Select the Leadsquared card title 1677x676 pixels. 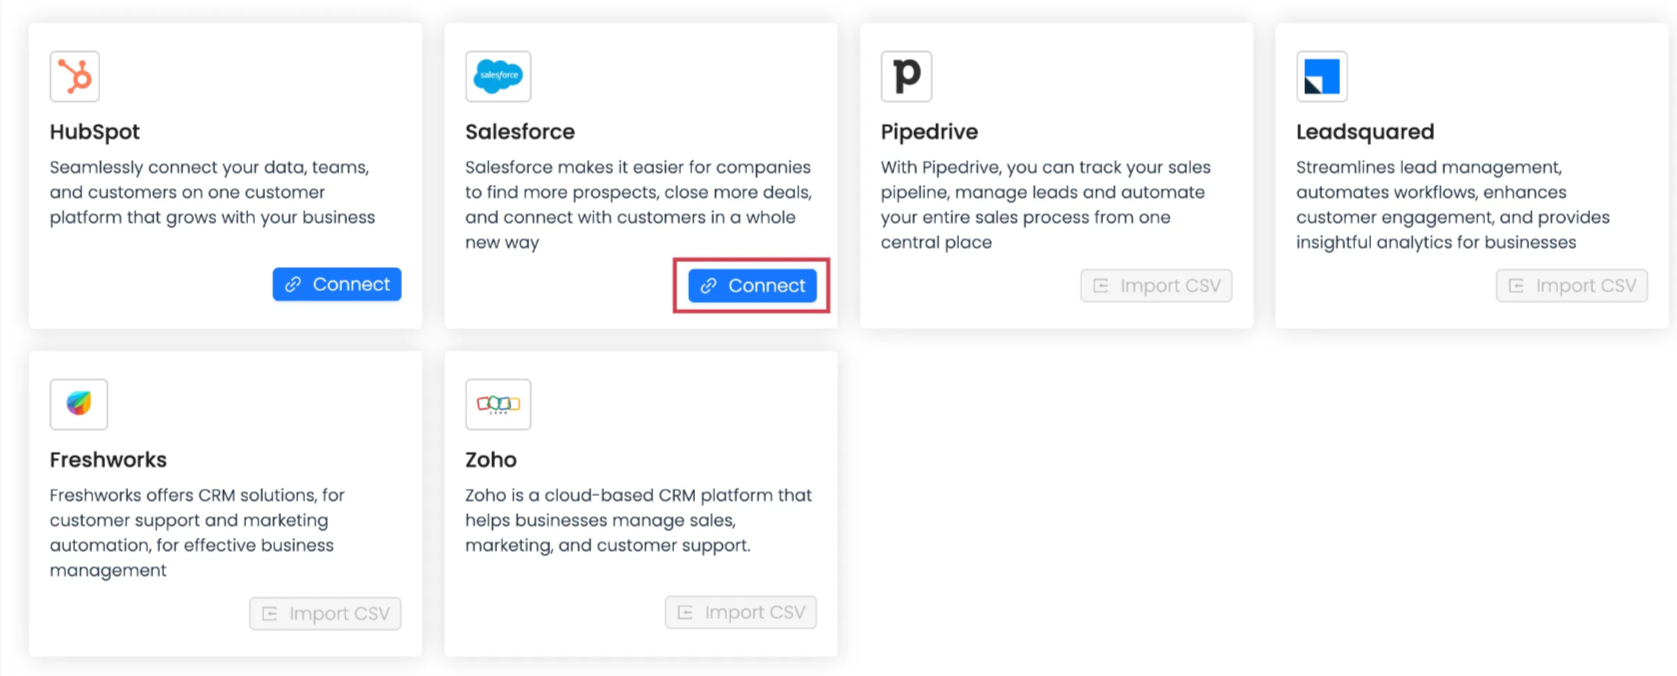tap(1365, 132)
